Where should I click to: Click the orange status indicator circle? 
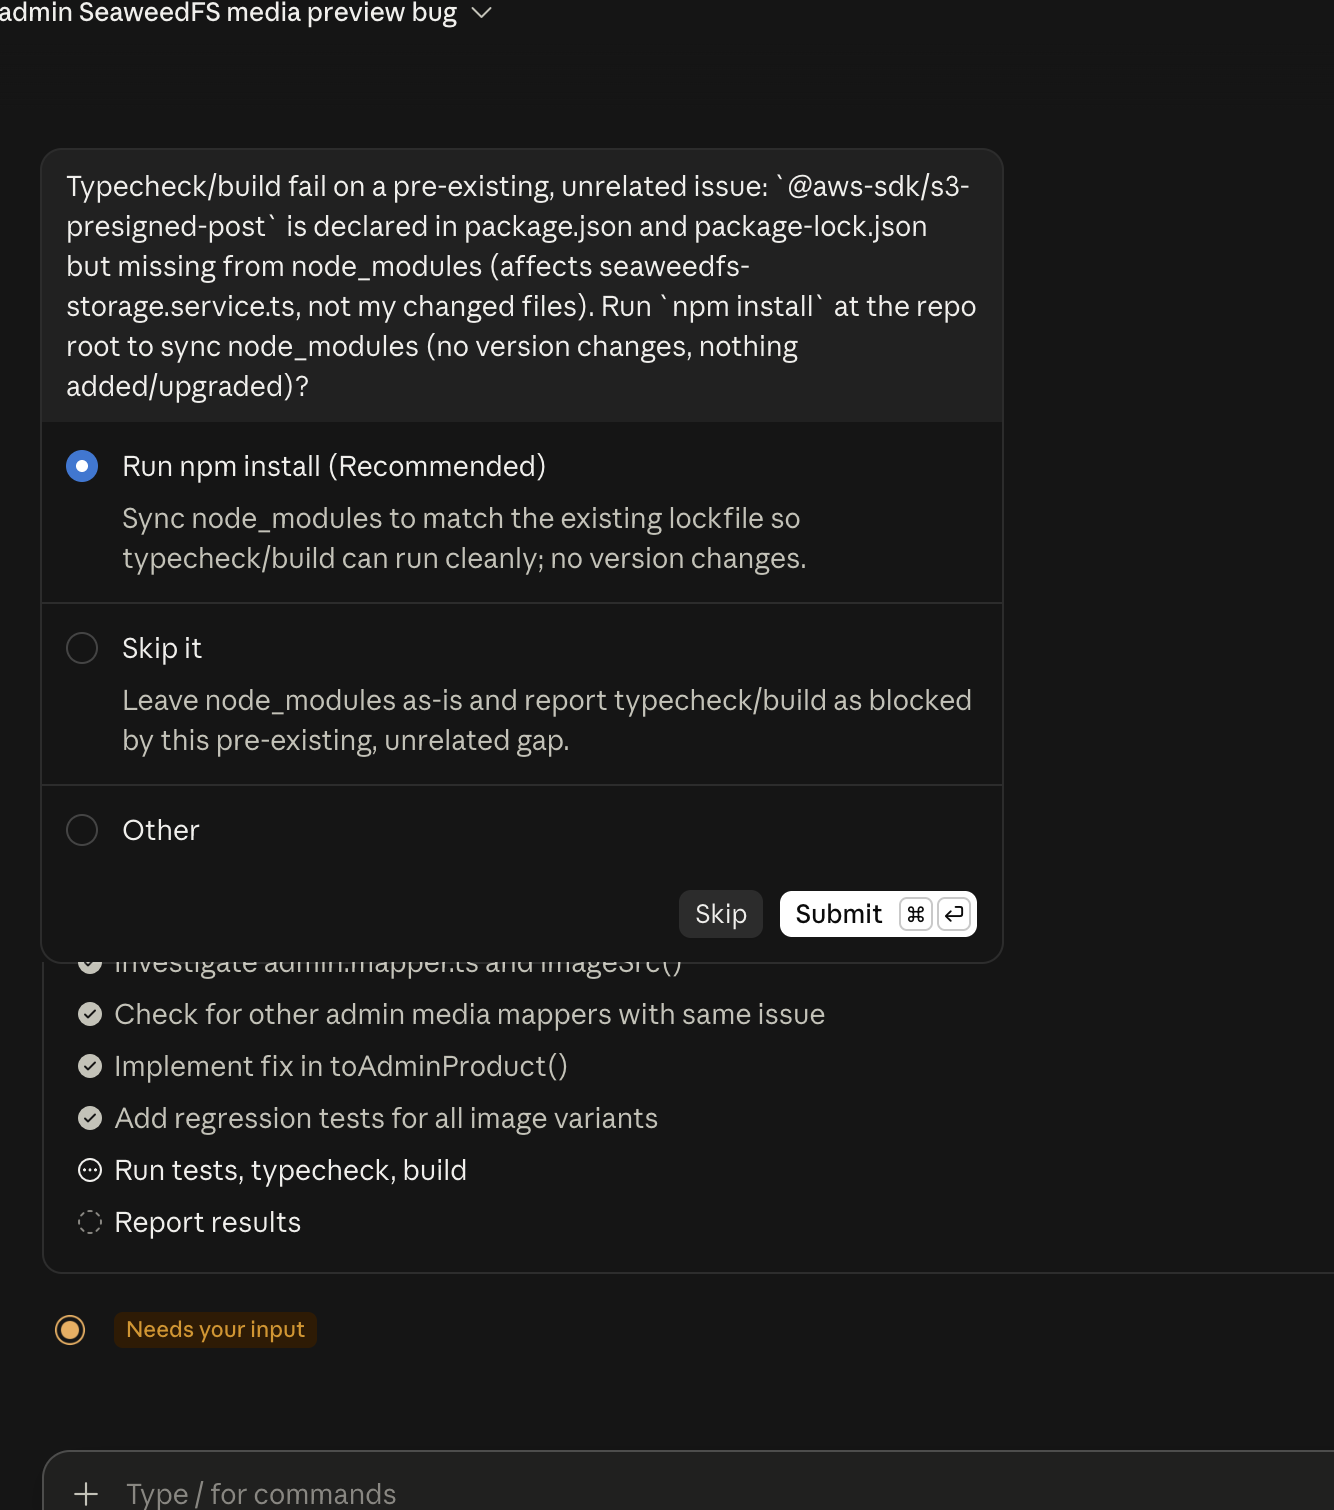click(70, 1330)
